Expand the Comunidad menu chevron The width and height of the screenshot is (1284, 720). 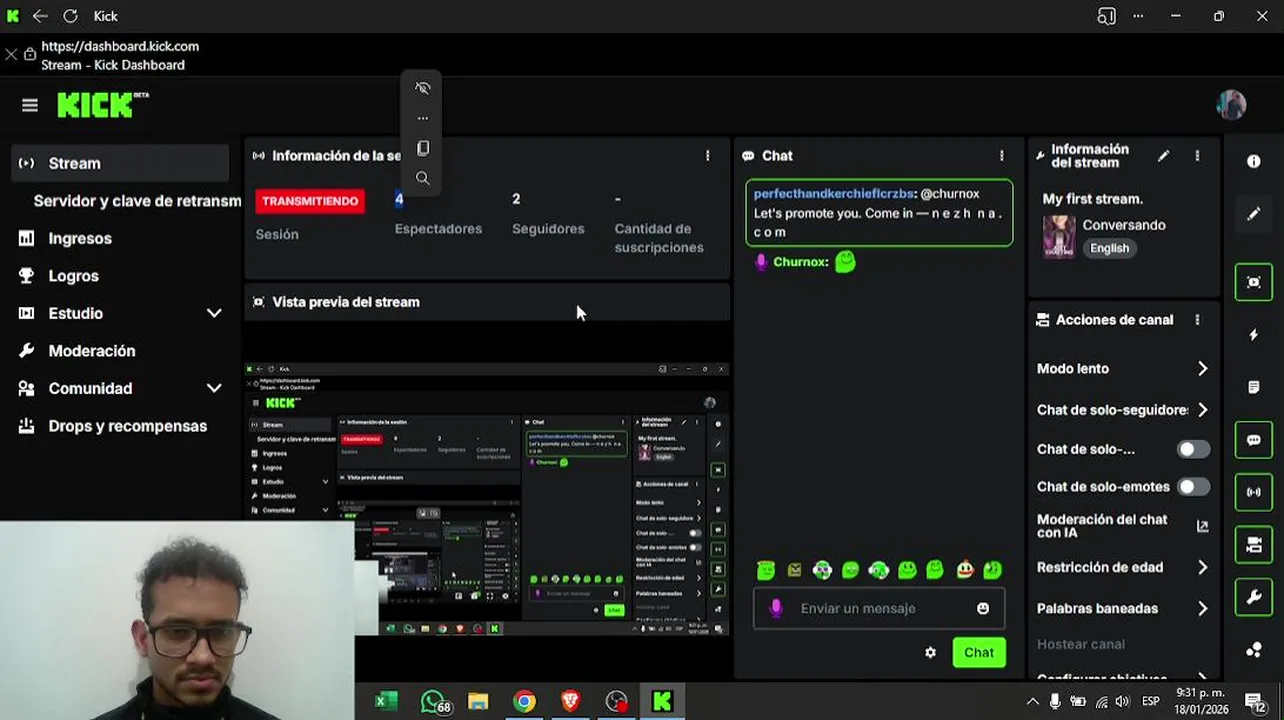[214, 388]
